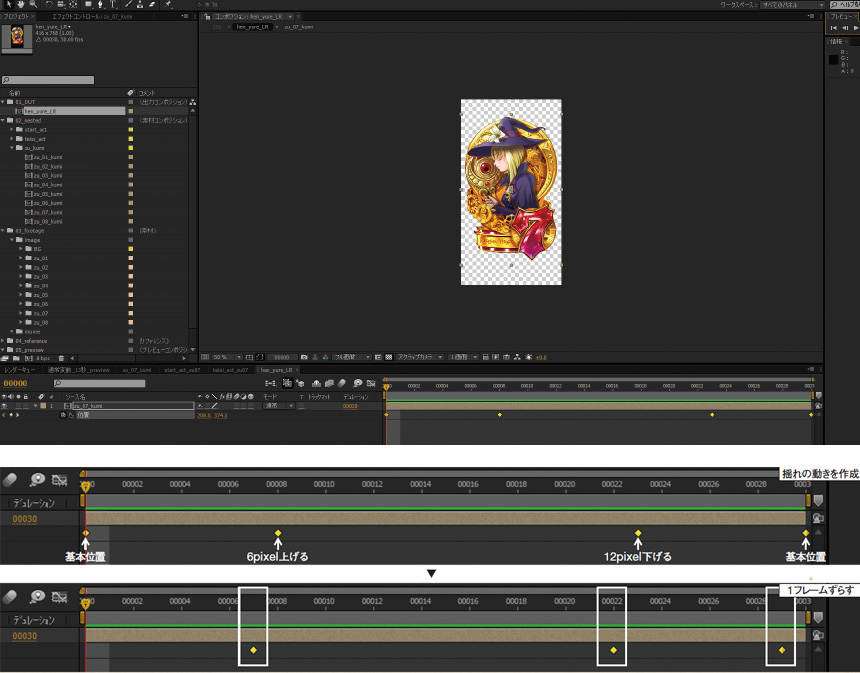Viewport: 860px width, 673px height.
Task: Show channel and color management settings
Action: (x=325, y=357)
